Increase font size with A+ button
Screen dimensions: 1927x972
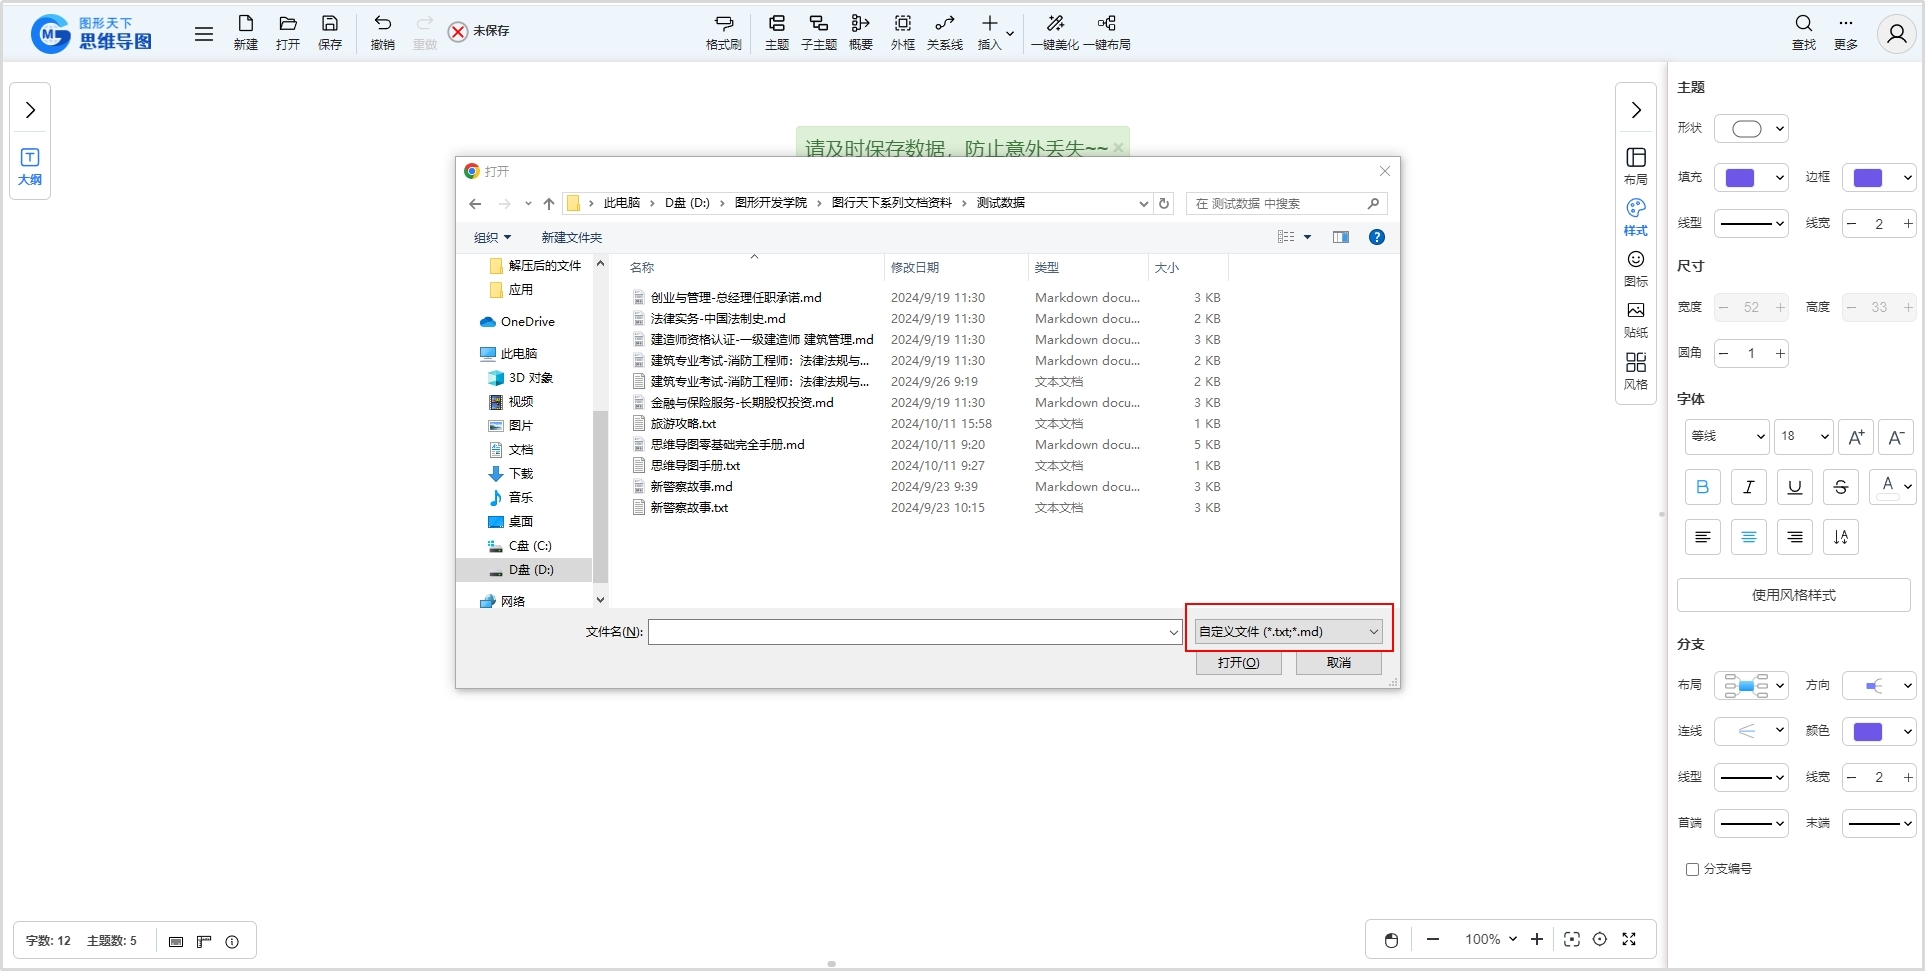[1856, 437]
